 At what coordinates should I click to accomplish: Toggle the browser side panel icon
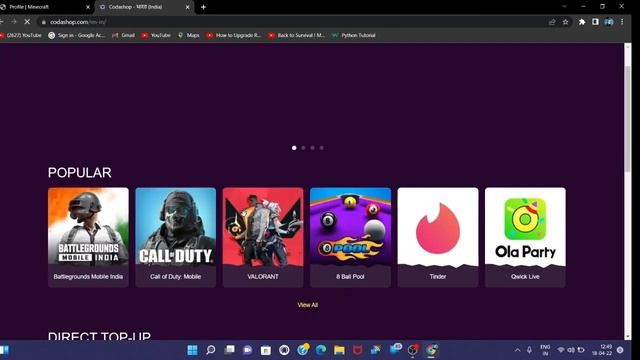(595, 22)
